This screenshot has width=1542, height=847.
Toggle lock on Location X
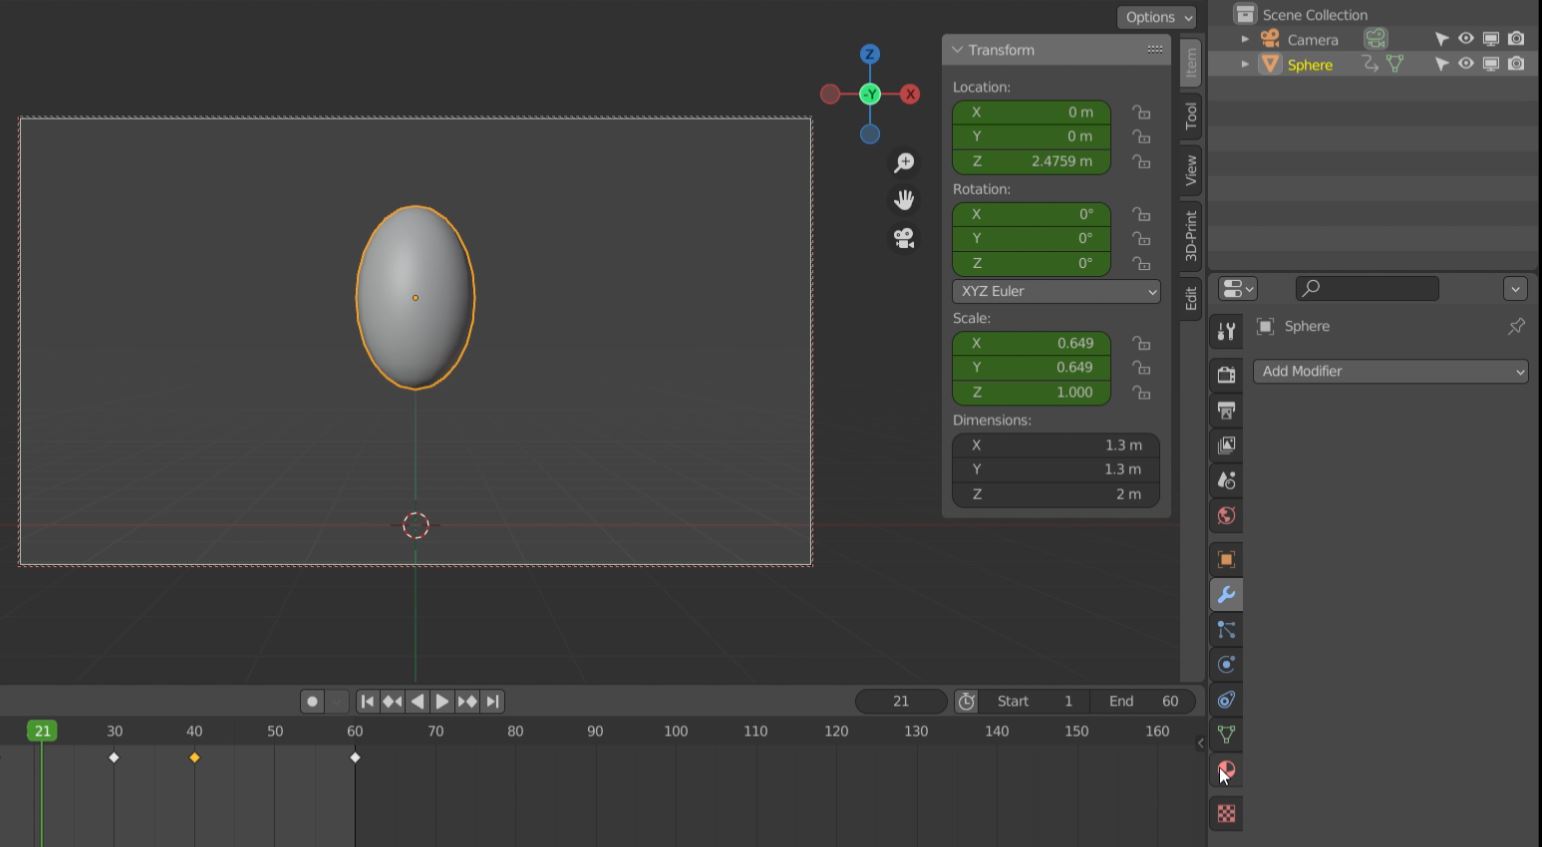tap(1141, 112)
